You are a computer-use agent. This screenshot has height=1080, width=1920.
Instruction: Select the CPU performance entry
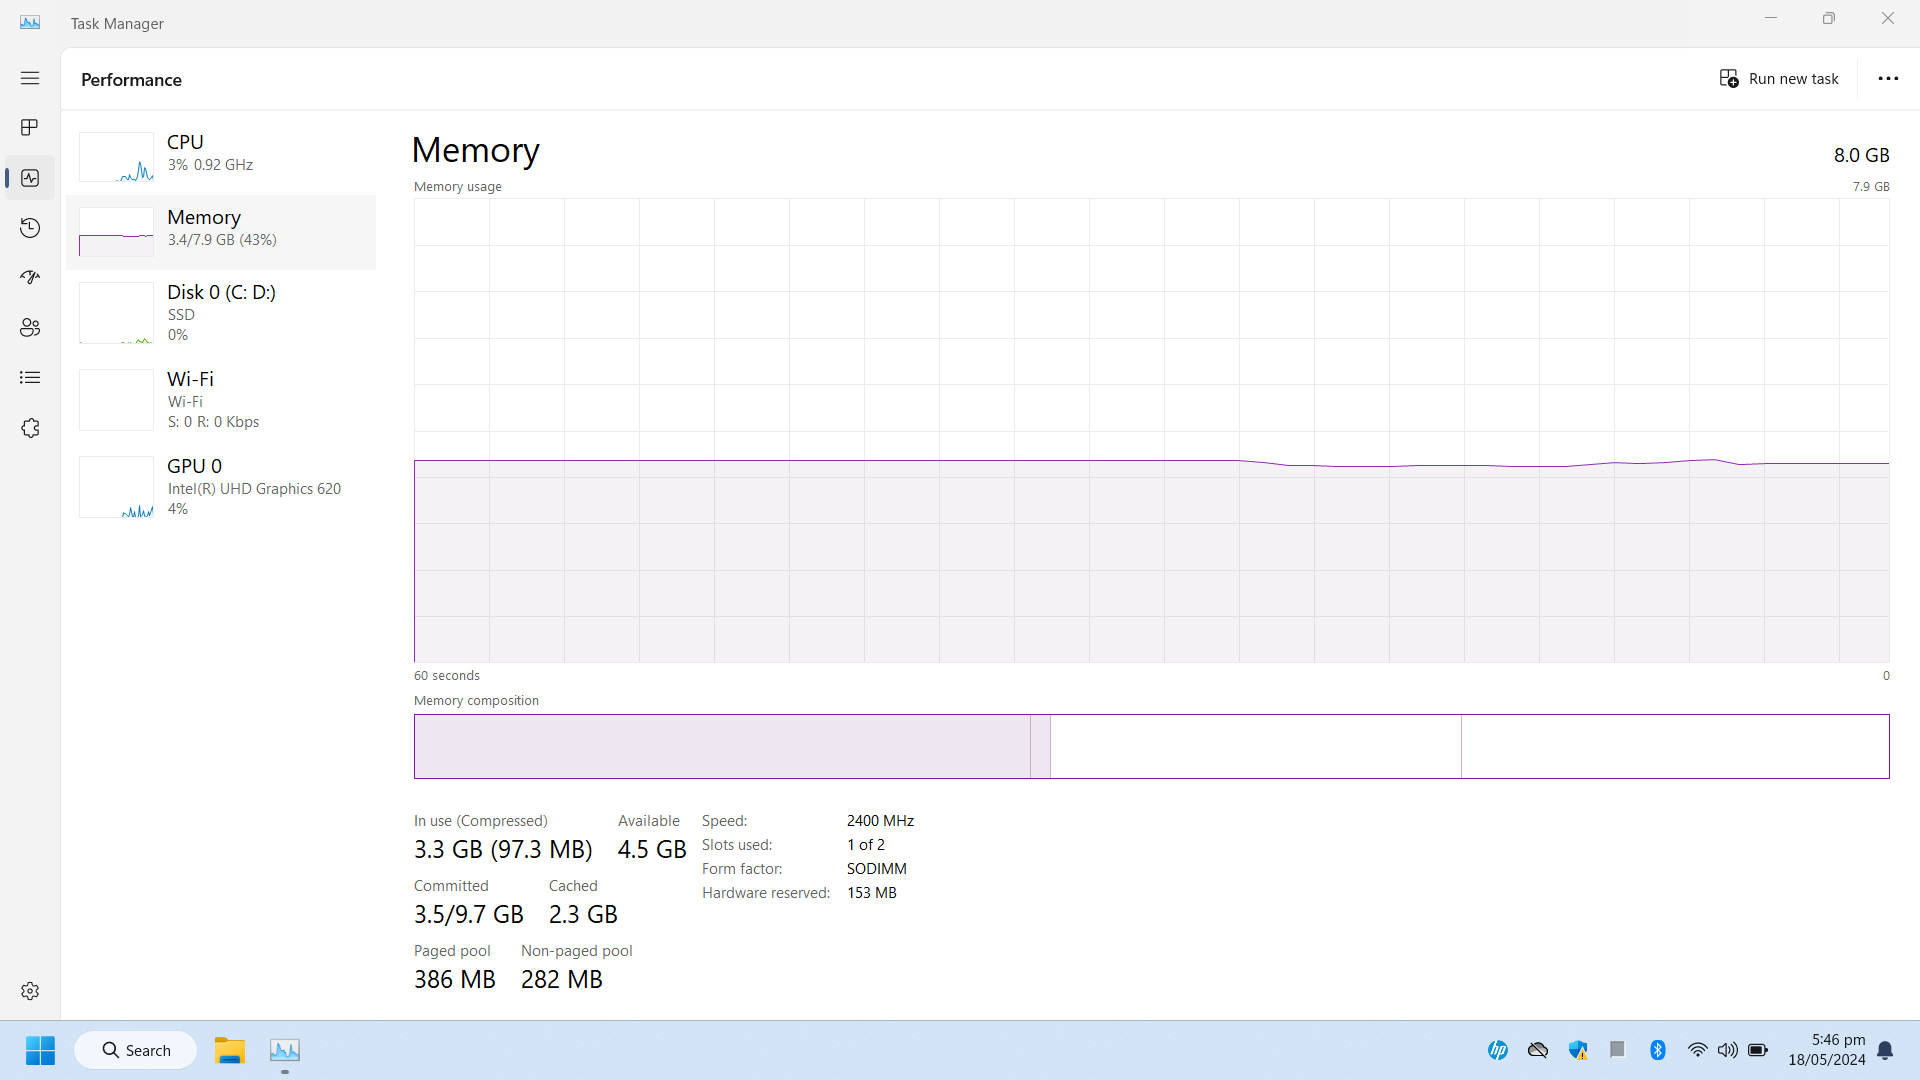221,157
